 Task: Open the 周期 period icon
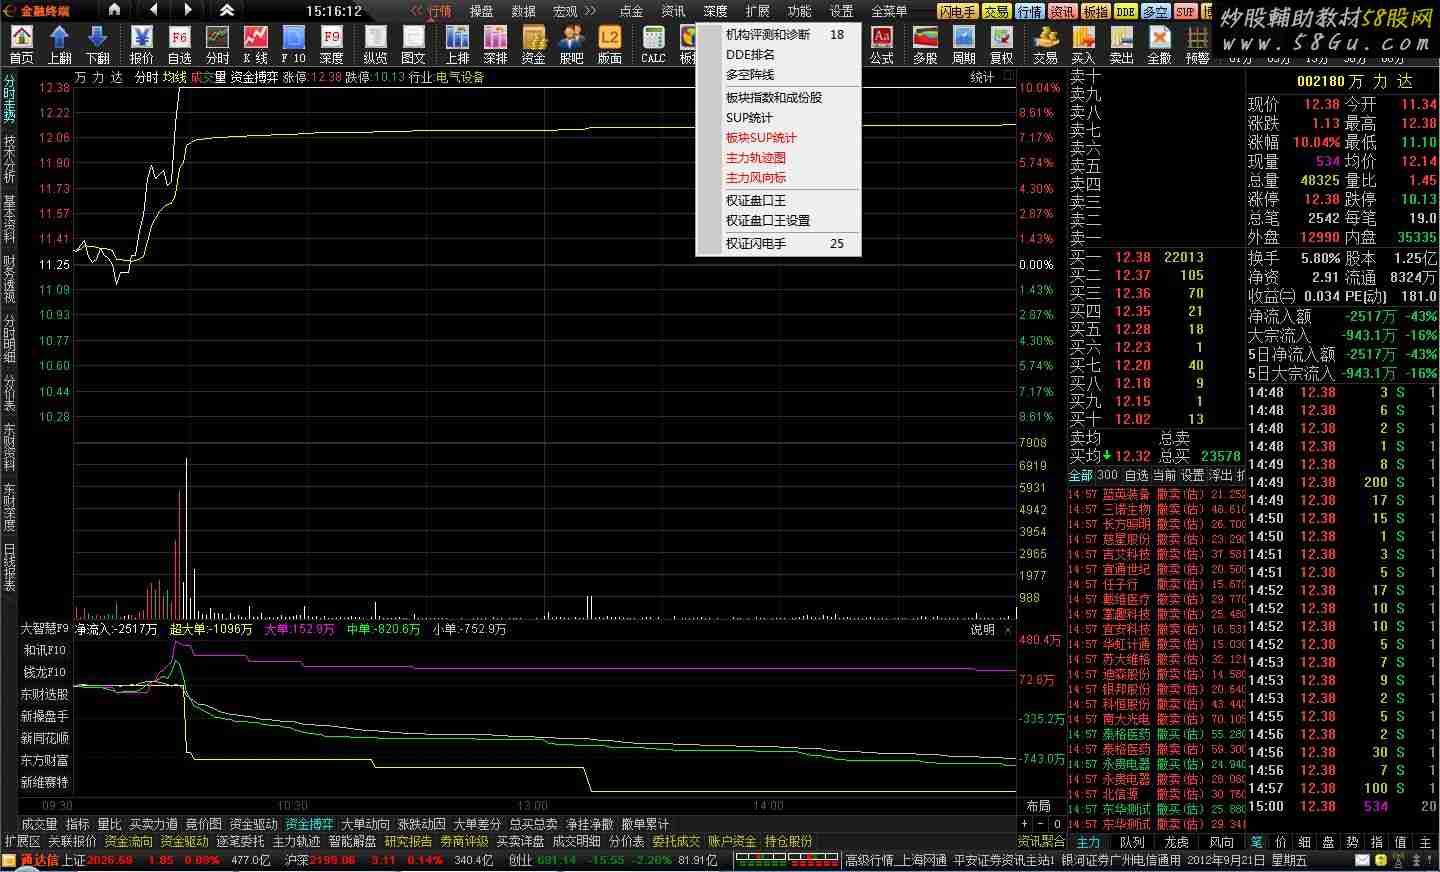(963, 45)
